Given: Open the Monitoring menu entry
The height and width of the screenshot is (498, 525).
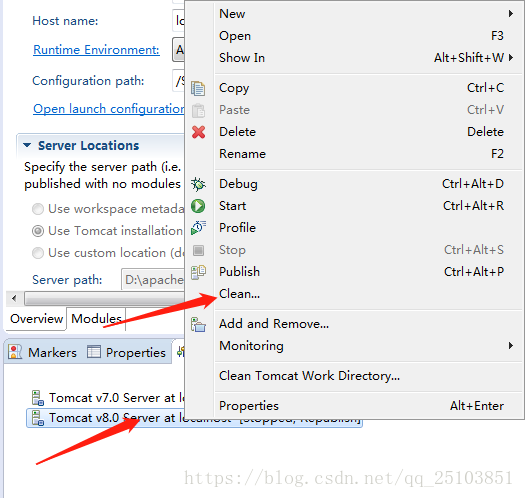Looking at the screenshot, I should pyautogui.click(x=368, y=346).
